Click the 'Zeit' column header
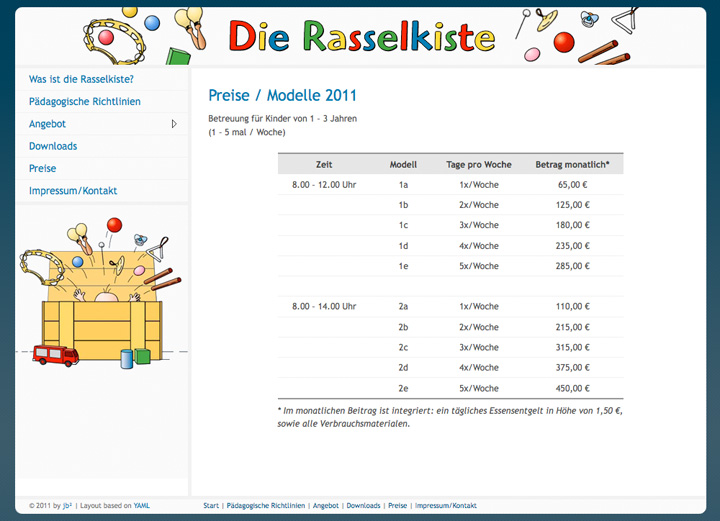Viewport: 720px width, 521px height. (x=324, y=164)
